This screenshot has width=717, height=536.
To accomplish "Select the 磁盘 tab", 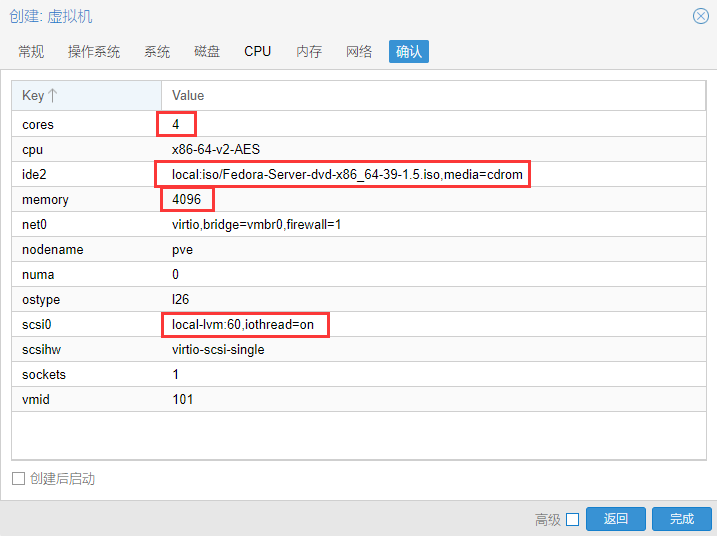I will tap(207, 51).
